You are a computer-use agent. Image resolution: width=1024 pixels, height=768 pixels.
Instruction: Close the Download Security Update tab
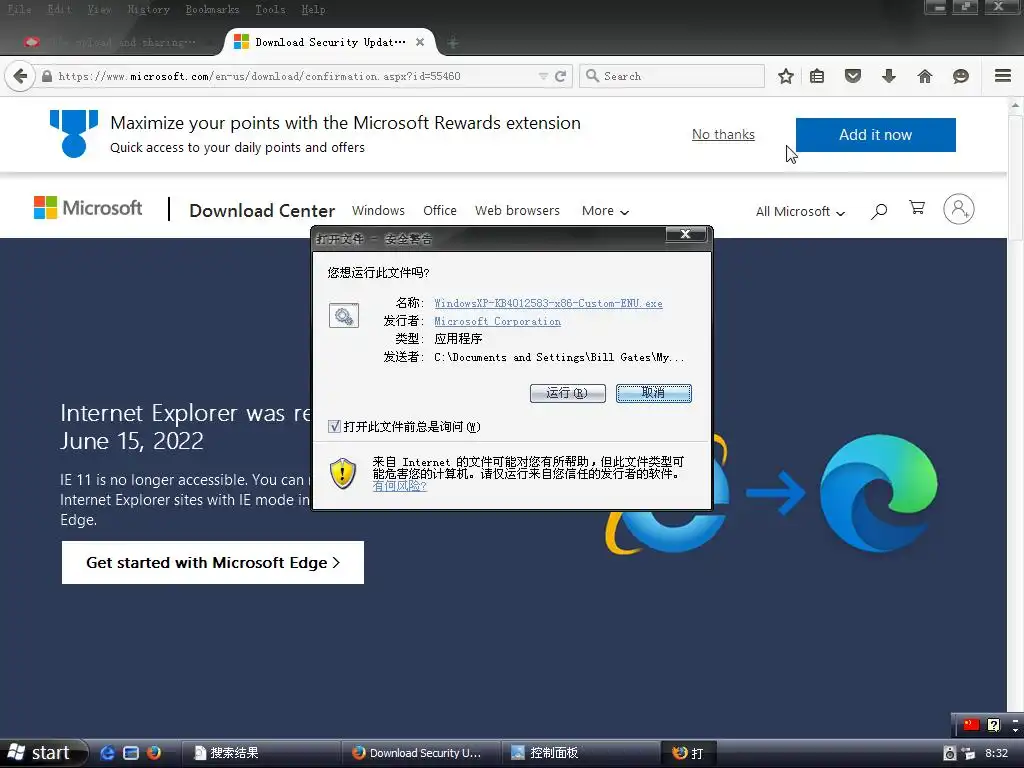pos(420,42)
